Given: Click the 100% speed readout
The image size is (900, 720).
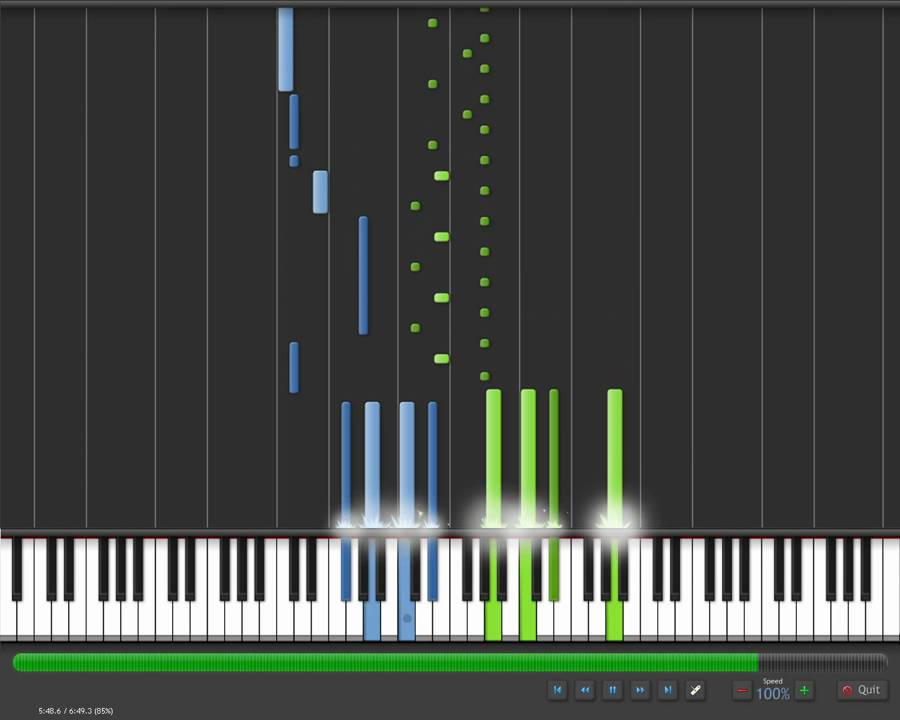Looking at the screenshot, I should pyautogui.click(x=773, y=694).
